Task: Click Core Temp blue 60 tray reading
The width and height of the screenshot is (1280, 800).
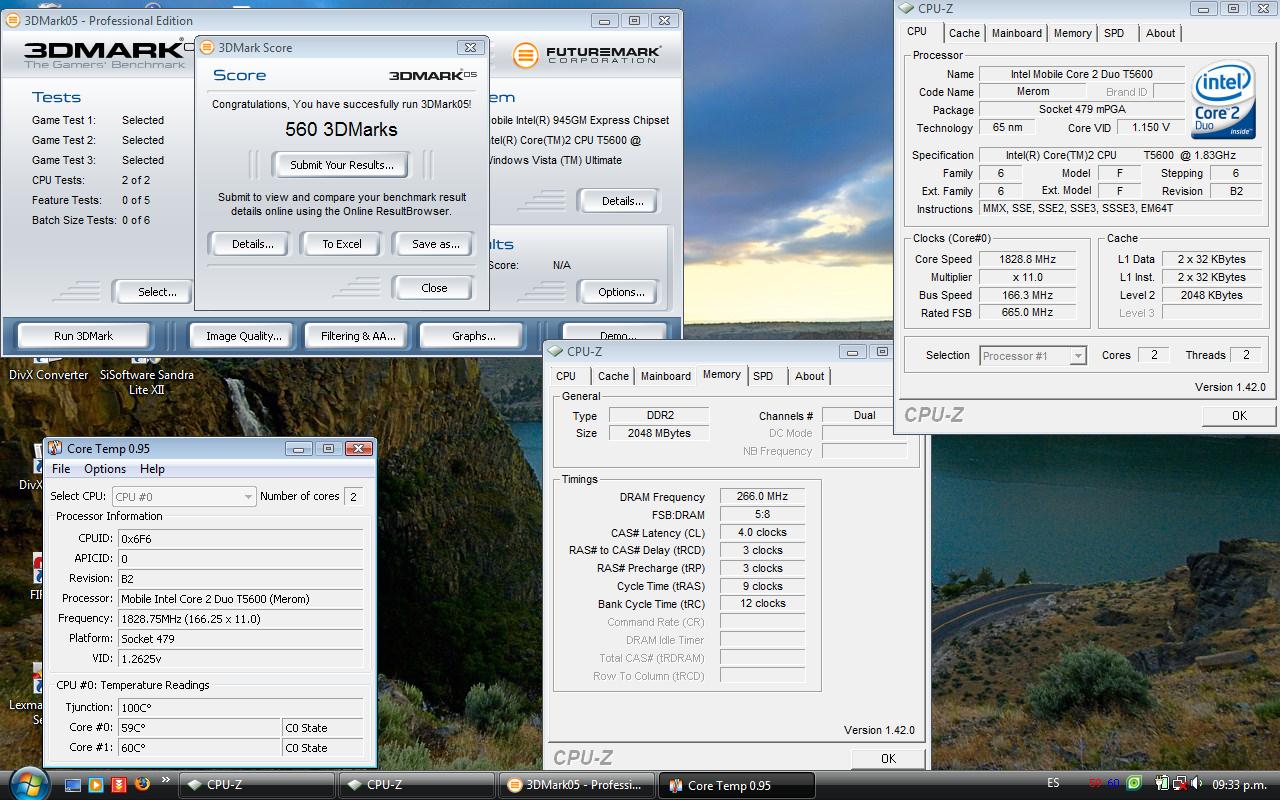Action: click(x=1113, y=783)
